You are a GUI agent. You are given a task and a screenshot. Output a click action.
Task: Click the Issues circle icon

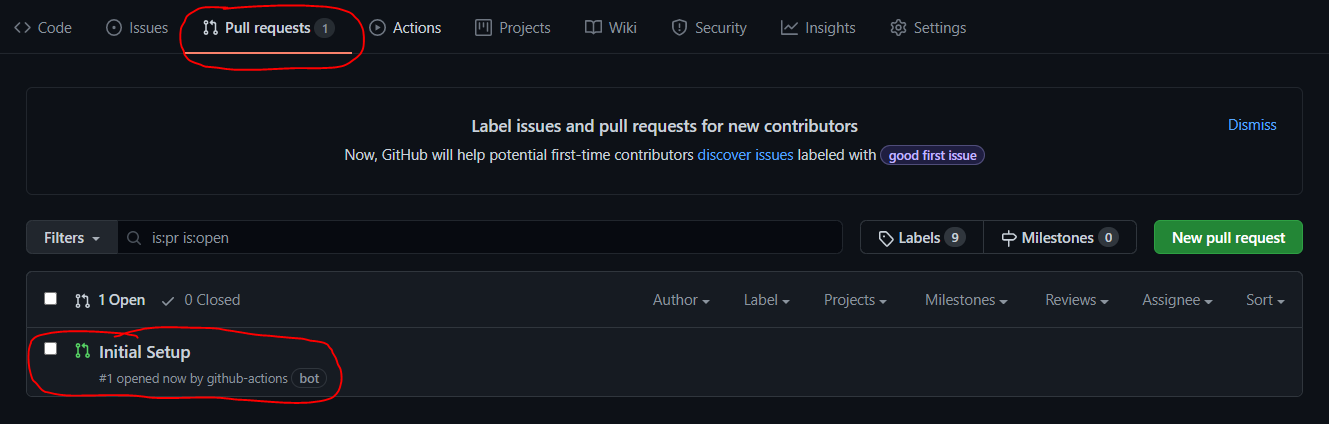(x=114, y=28)
